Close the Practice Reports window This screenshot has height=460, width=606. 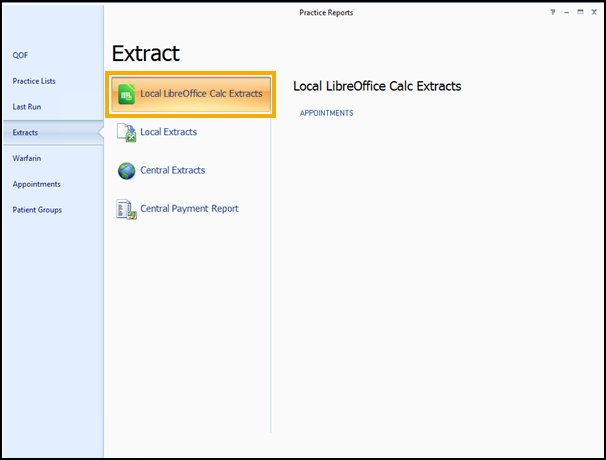point(593,12)
